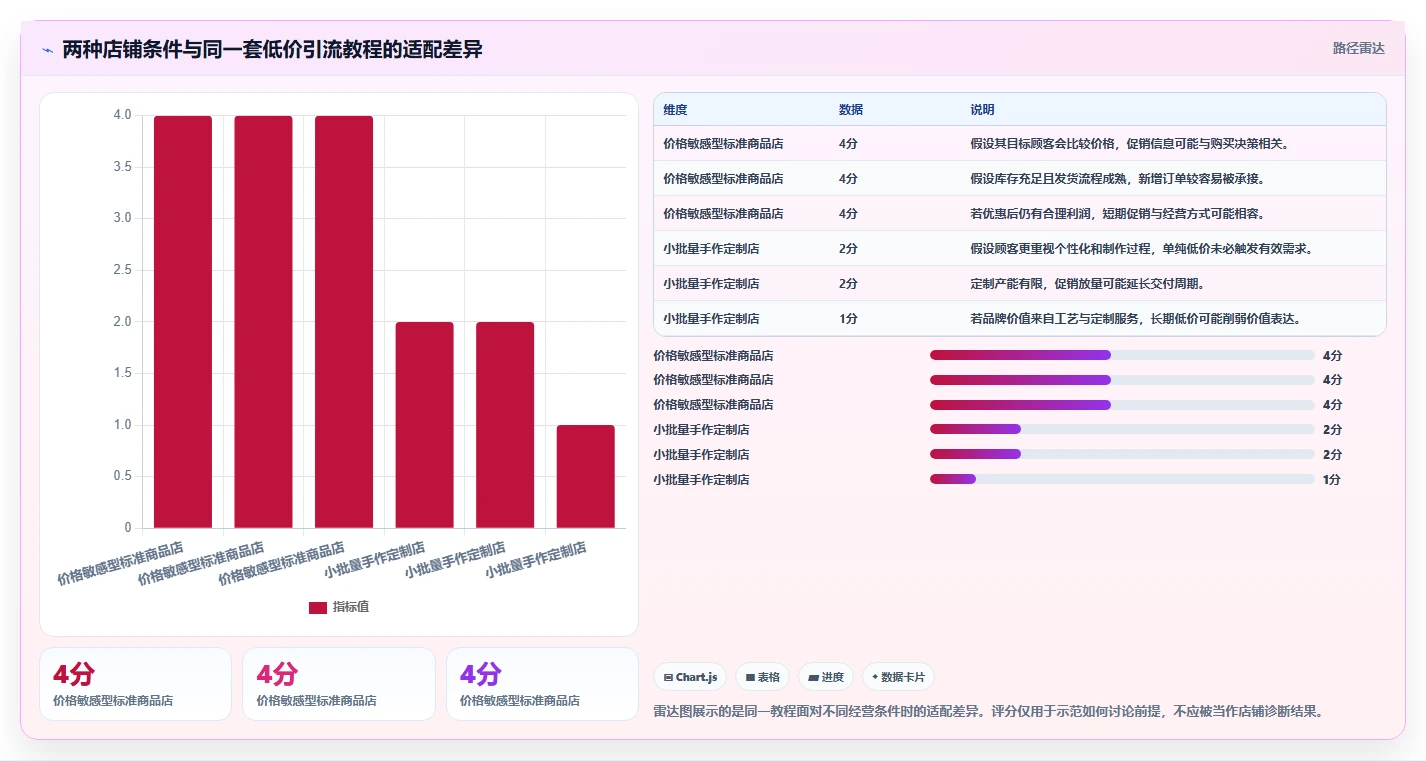Select the cell starting 假设其目标顾客会比较价格

pyautogui.click(x=1173, y=144)
